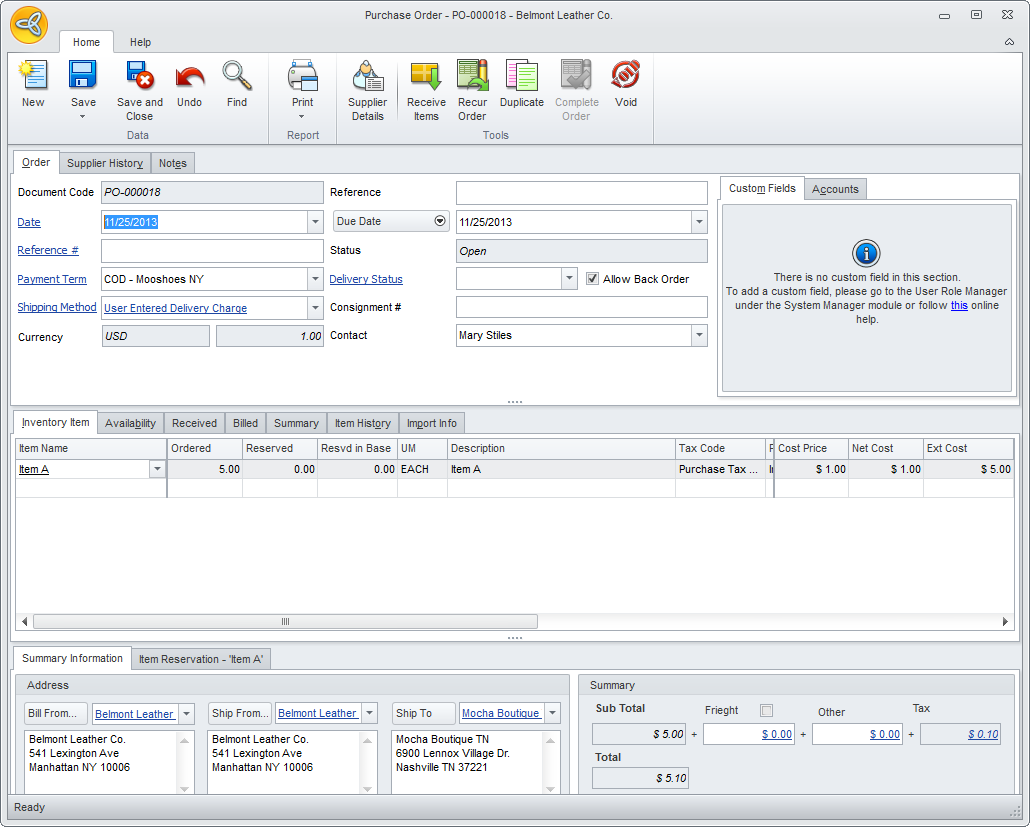The height and width of the screenshot is (827, 1030).
Task: Toggle the Allow Back Order checkbox
Action: pyautogui.click(x=593, y=279)
